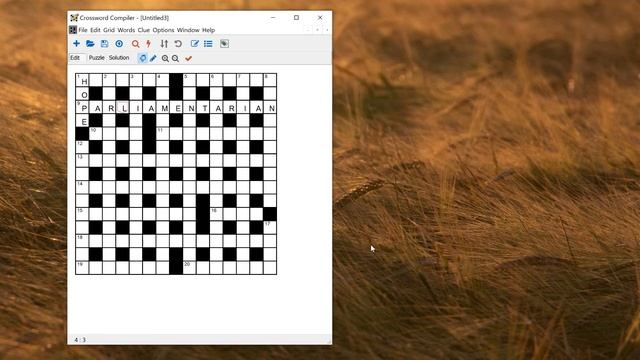Select the first P of PARLIAMENTARIAN
Image resolution: width=640 pixels, height=360 pixels.
pos(82,107)
